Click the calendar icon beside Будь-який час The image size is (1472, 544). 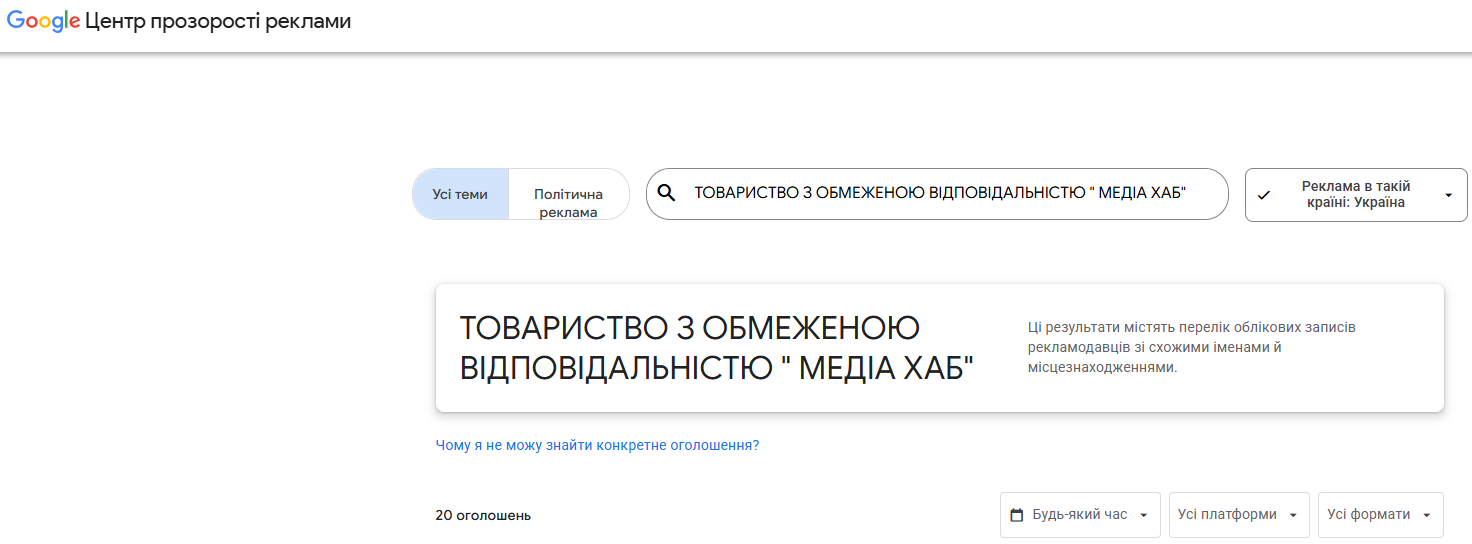tap(1017, 515)
